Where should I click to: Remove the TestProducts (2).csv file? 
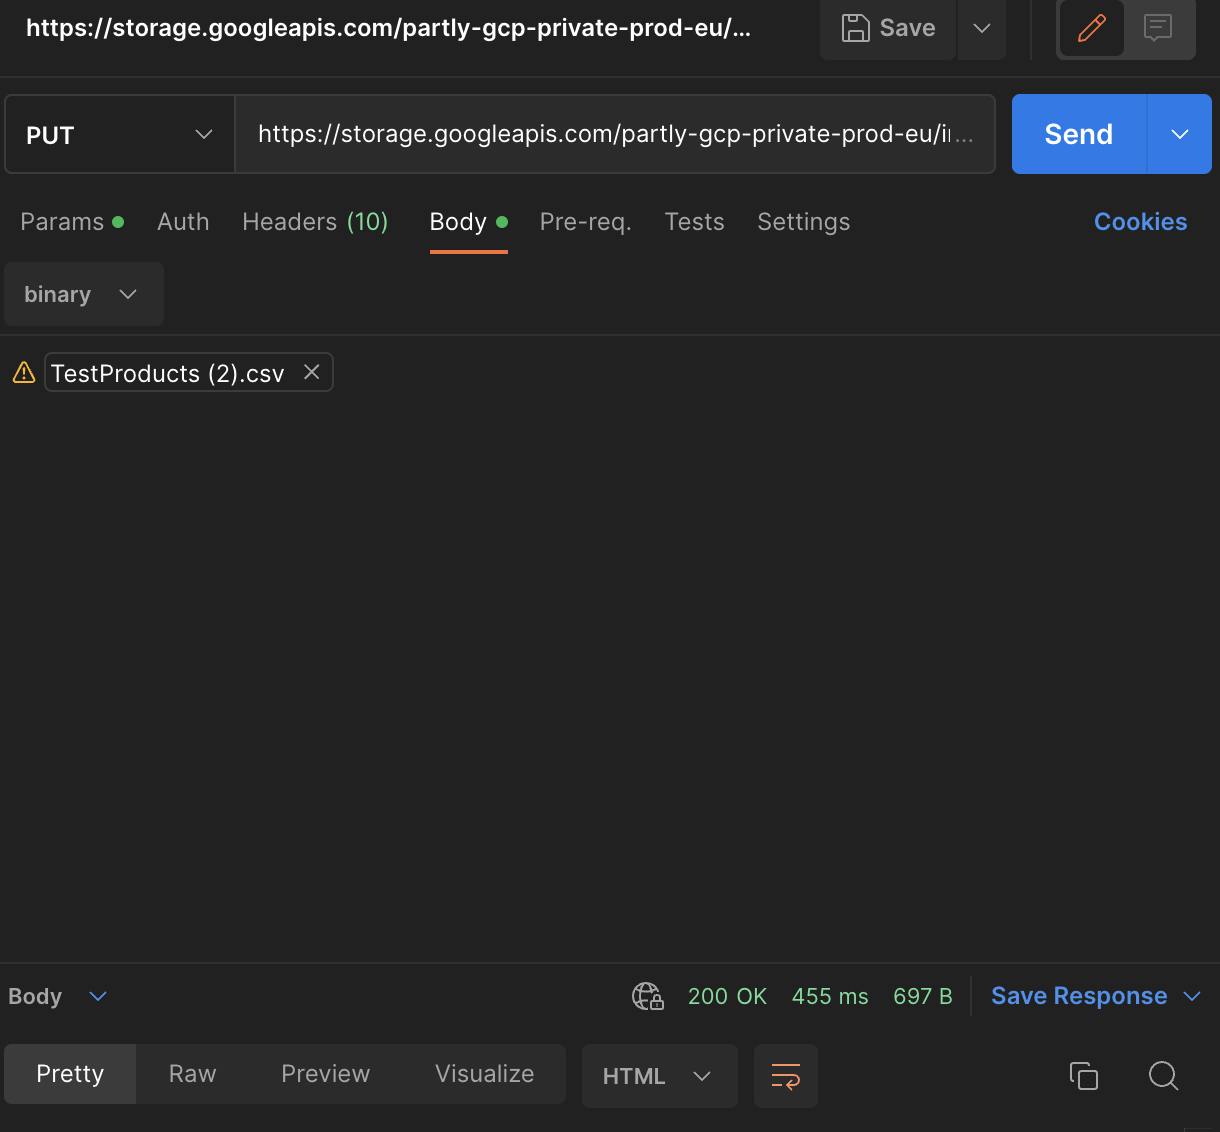tap(312, 372)
